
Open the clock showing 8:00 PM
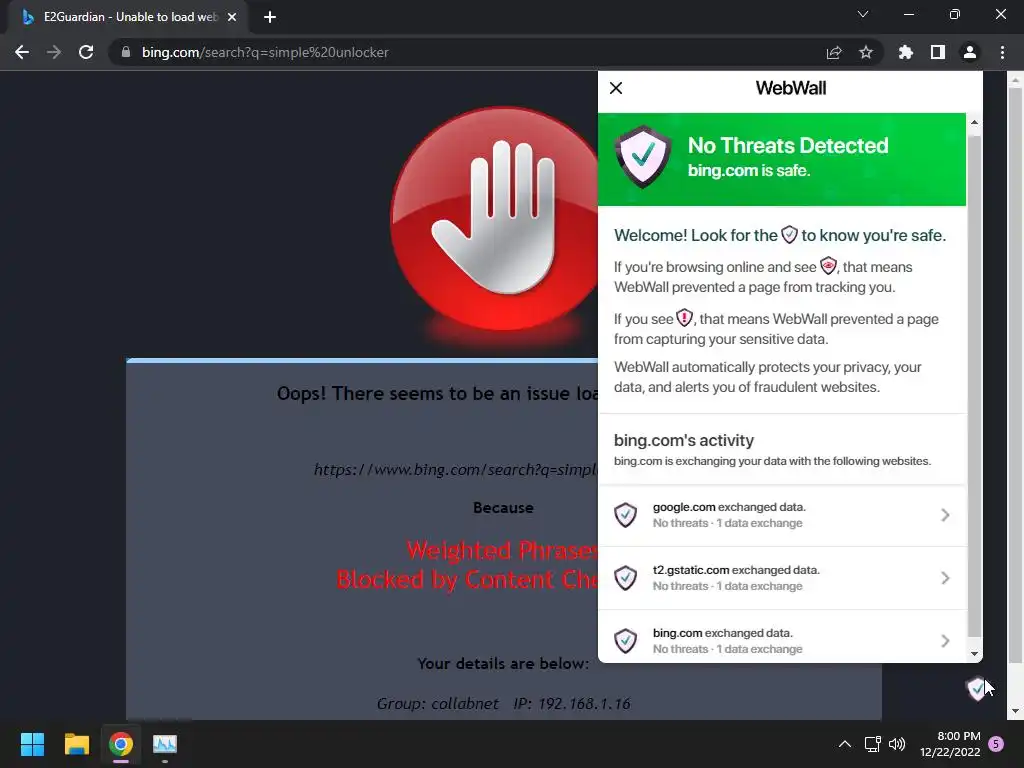(x=950, y=744)
